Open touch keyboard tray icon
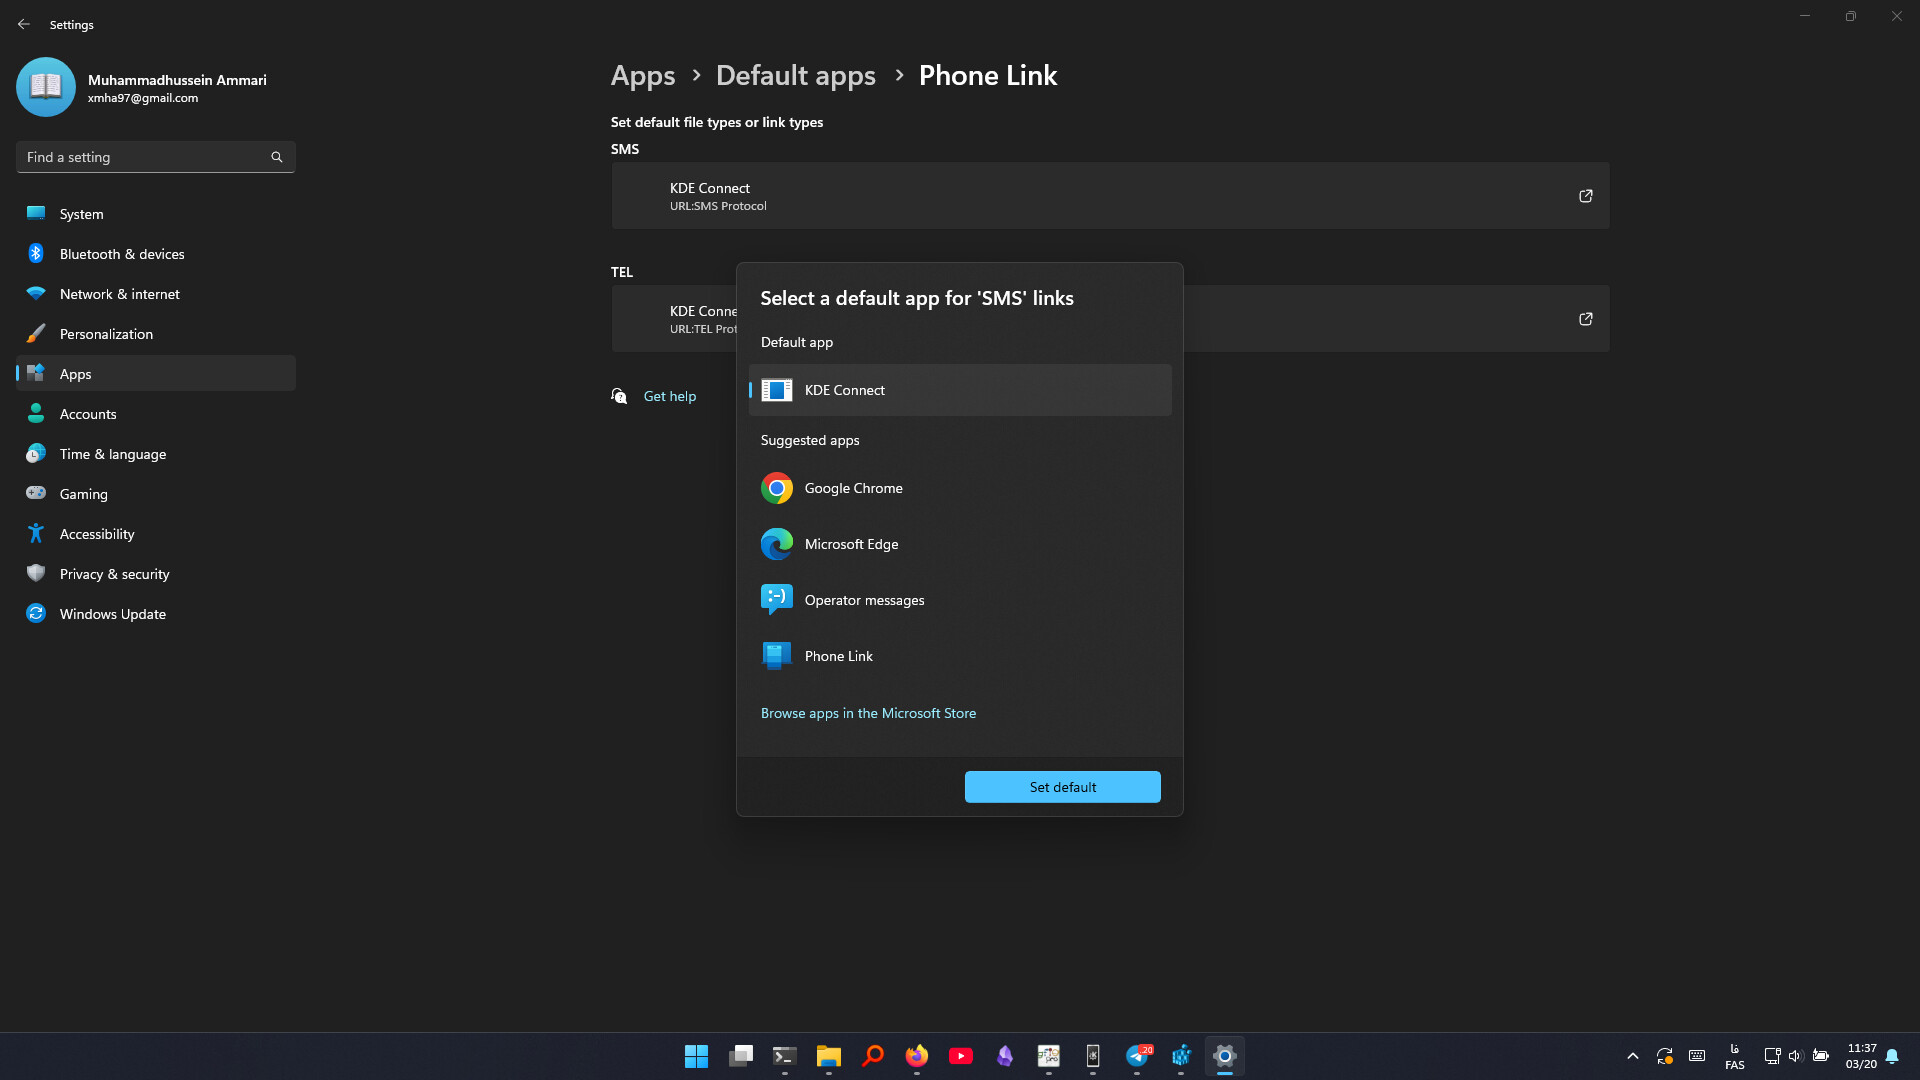The height and width of the screenshot is (1080, 1920). click(1697, 1056)
